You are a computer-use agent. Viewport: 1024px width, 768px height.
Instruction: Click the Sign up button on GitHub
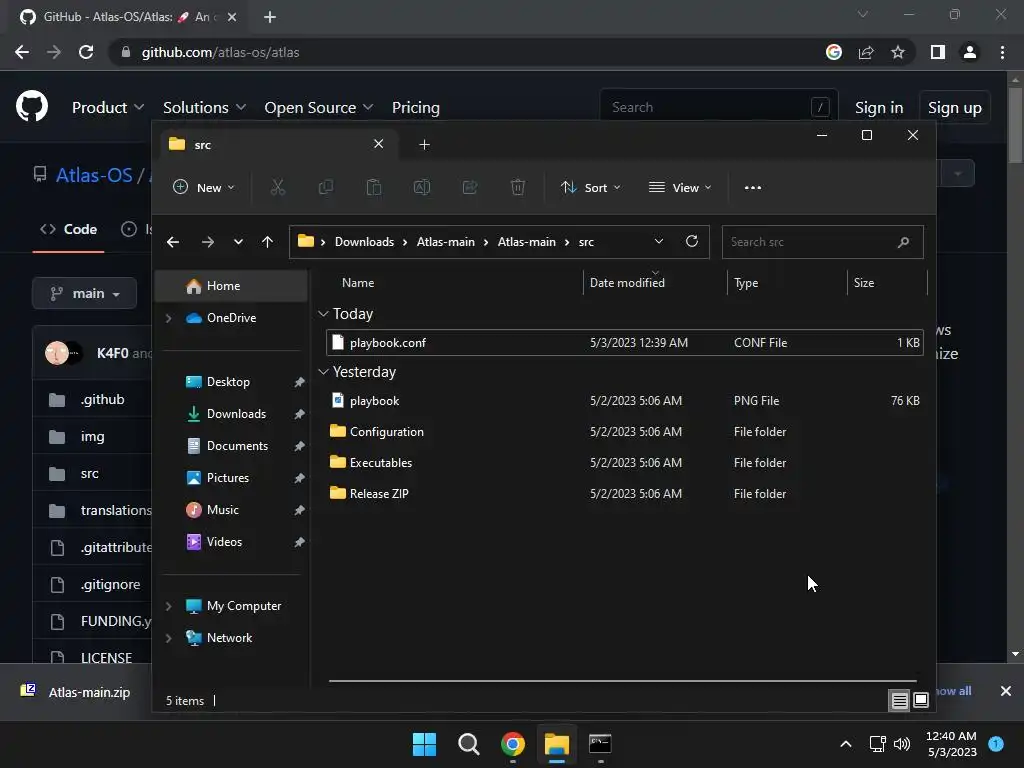click(x=955, y=108)
